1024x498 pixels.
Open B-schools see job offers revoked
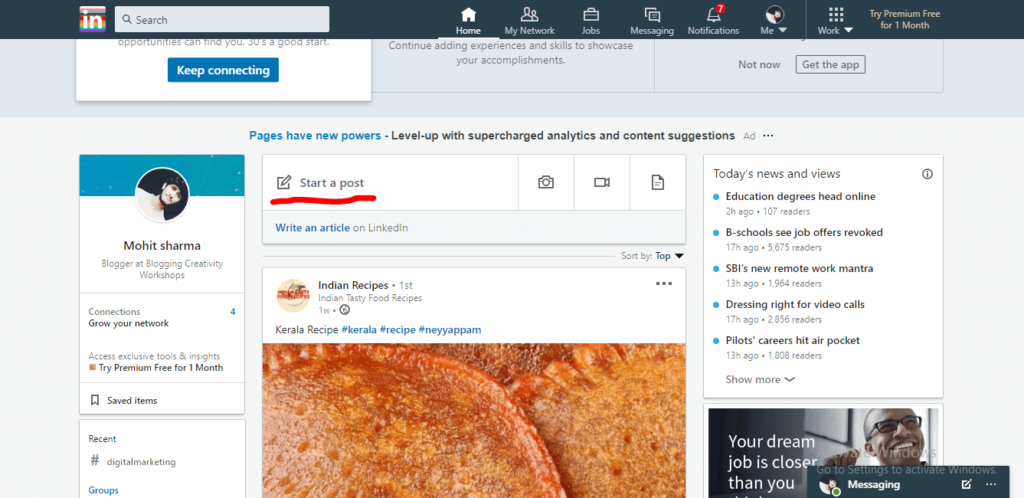tap(804, 232)
